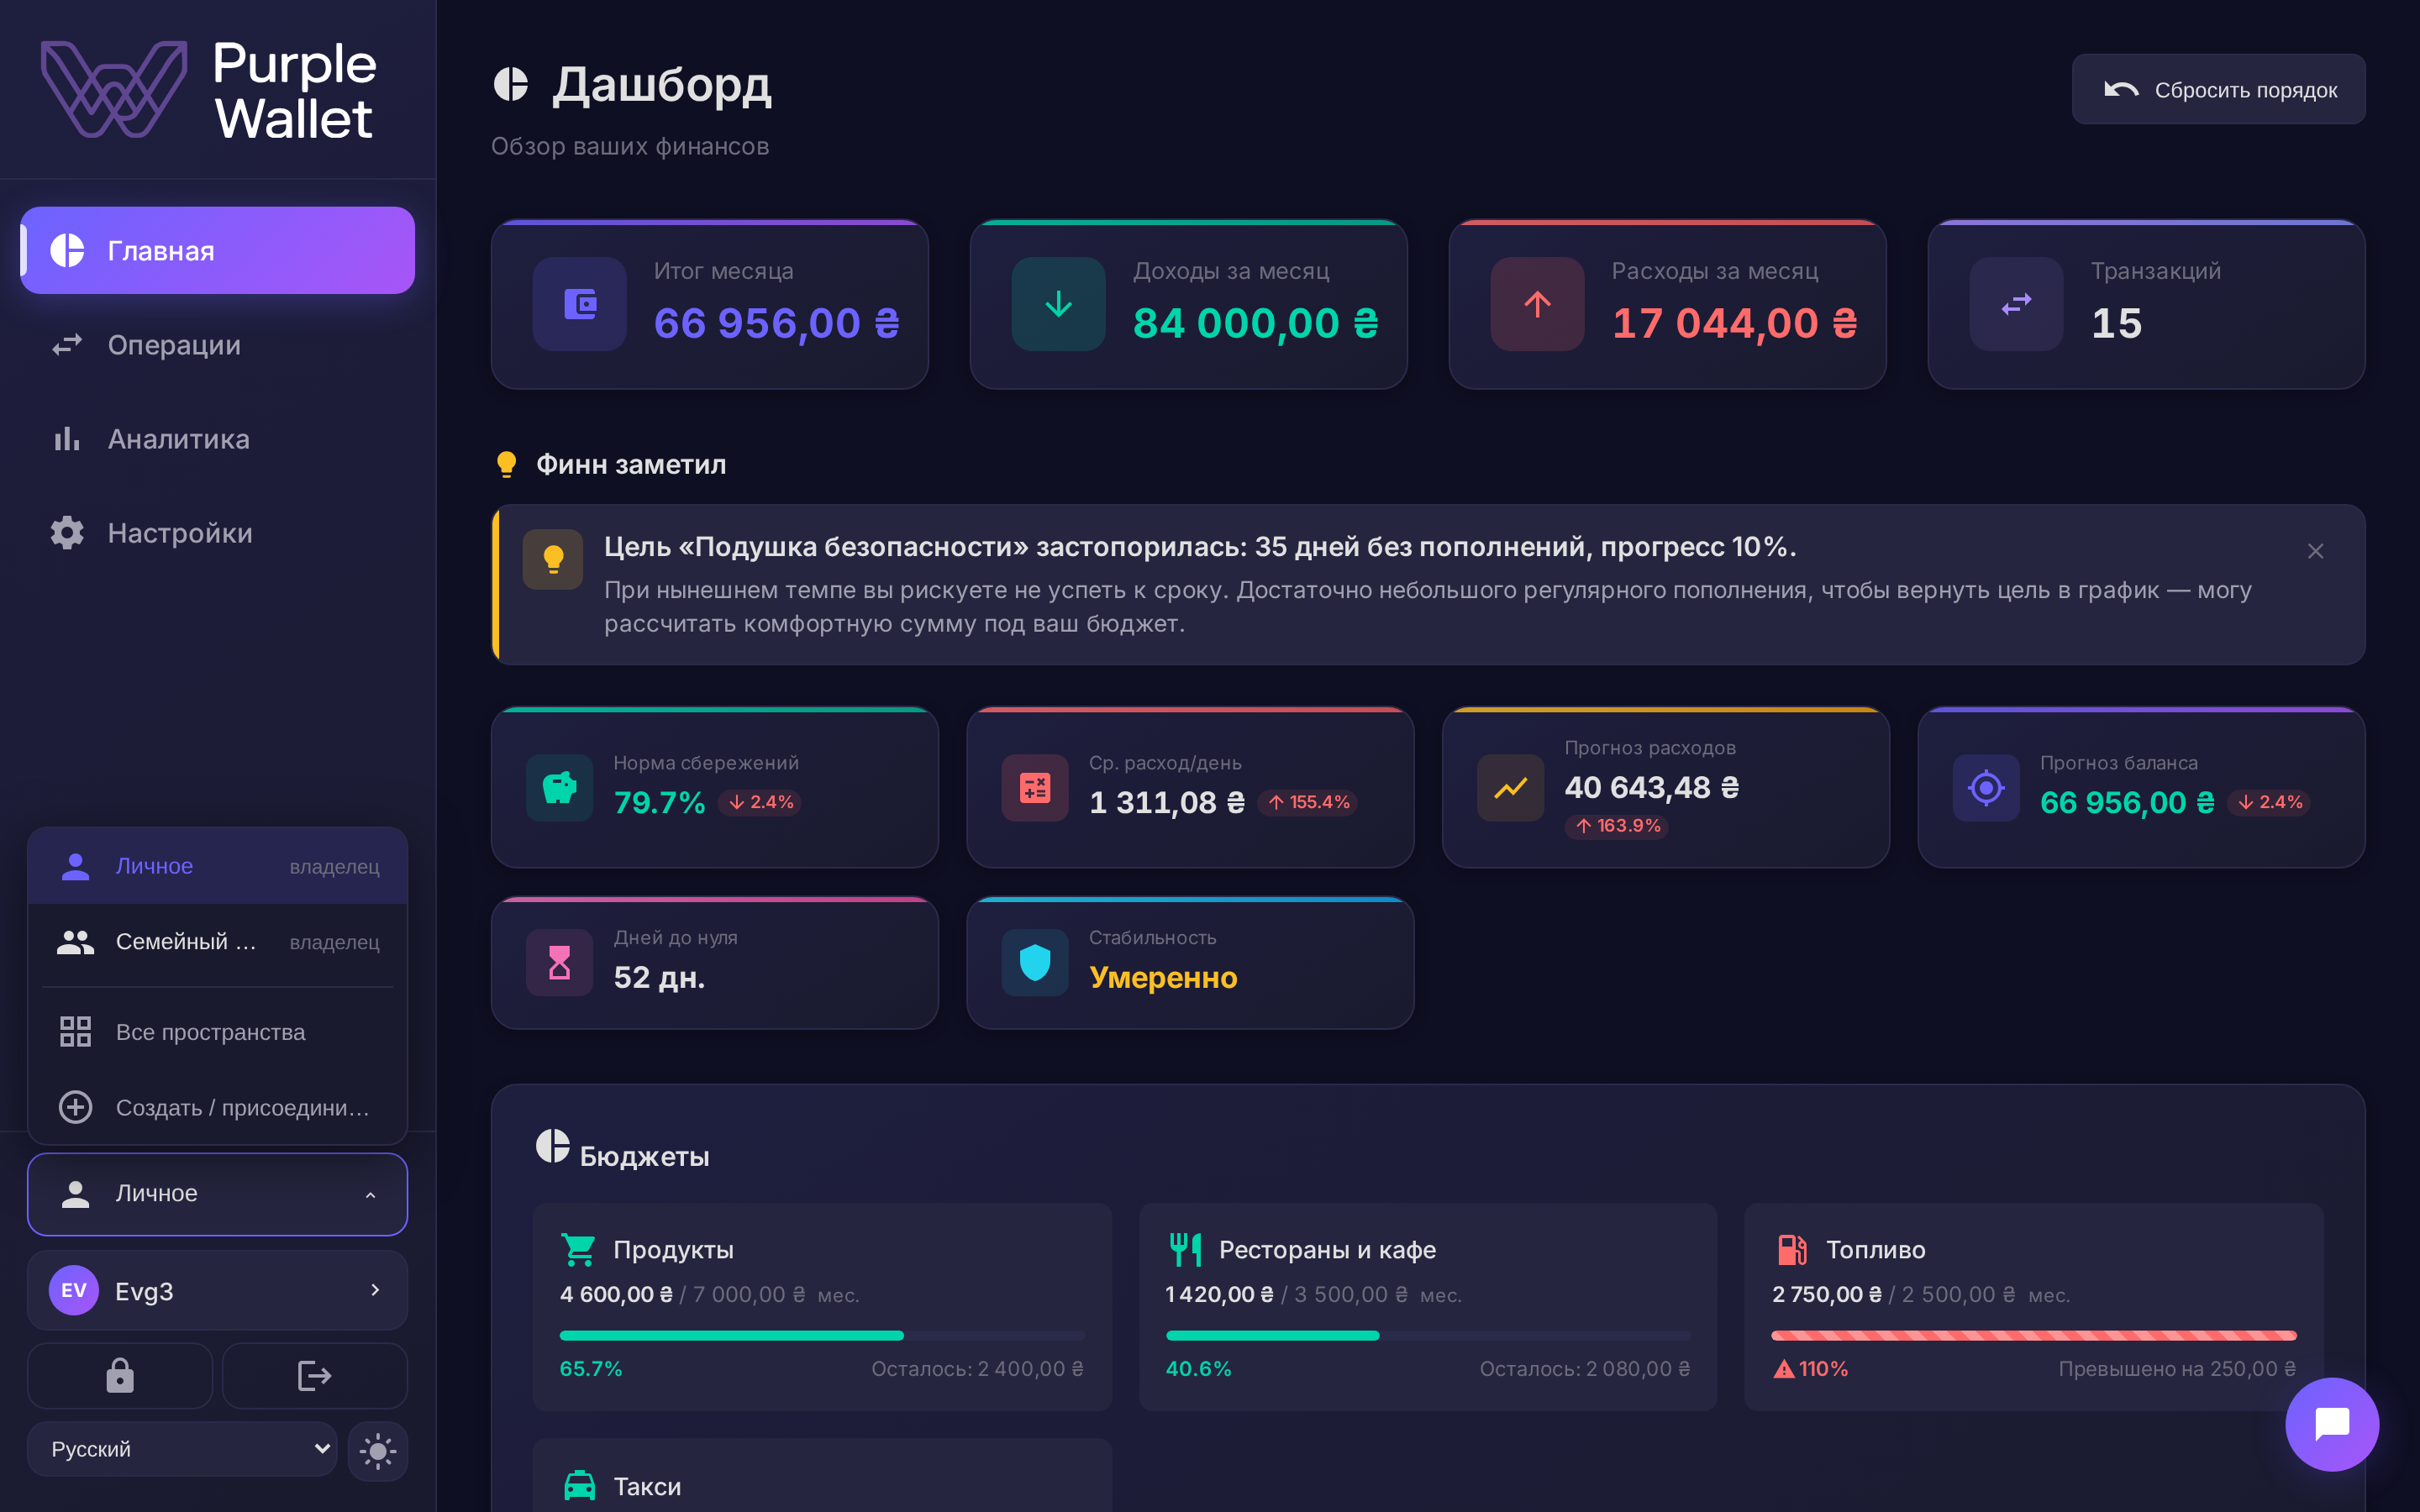2420x1512 pixels.
Task: Click the down arrow icon in Доходы card
Action: 1058,304
